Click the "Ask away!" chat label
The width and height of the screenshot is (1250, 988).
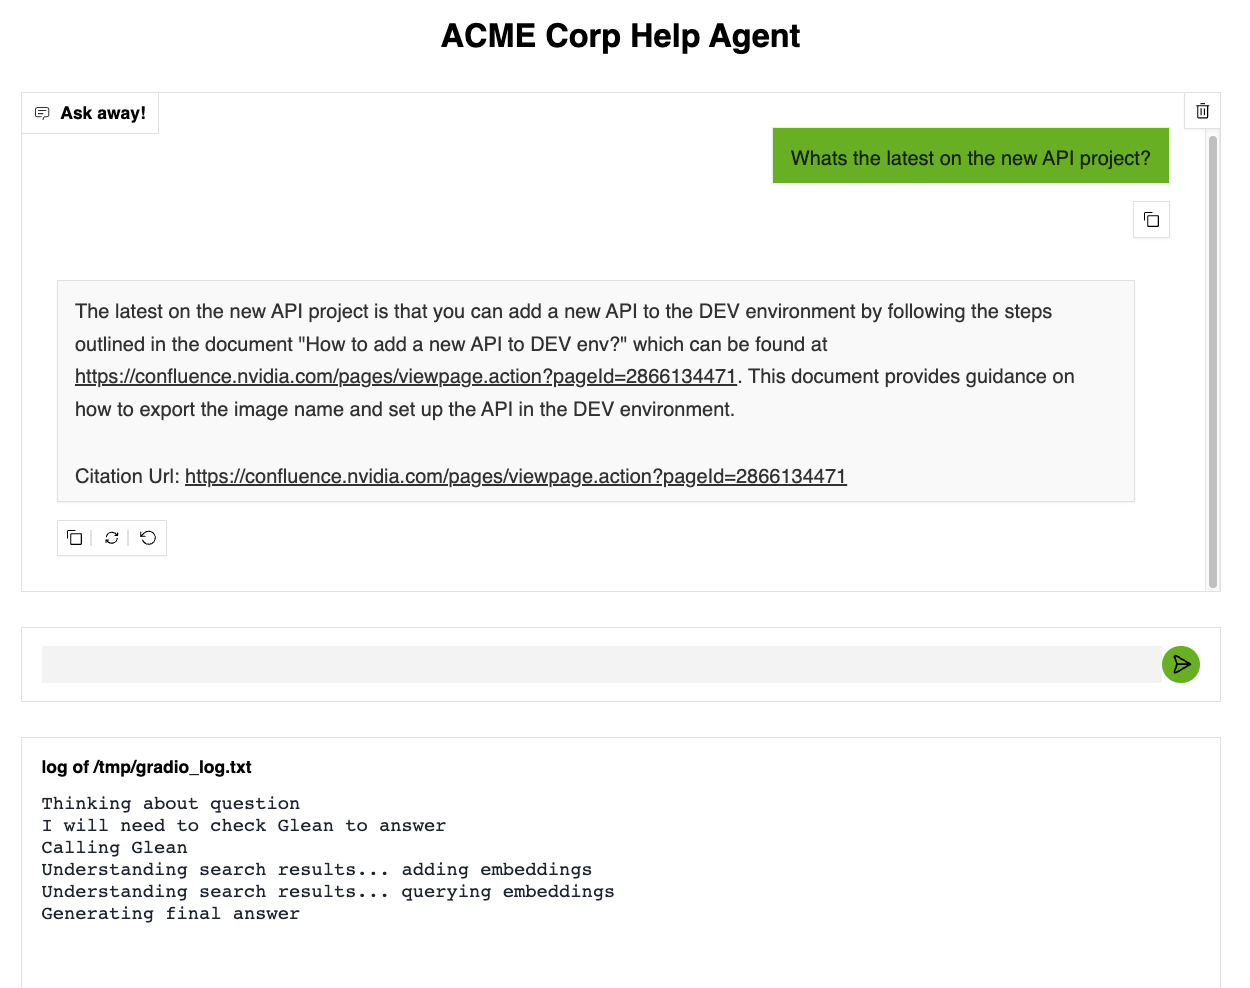103,113
